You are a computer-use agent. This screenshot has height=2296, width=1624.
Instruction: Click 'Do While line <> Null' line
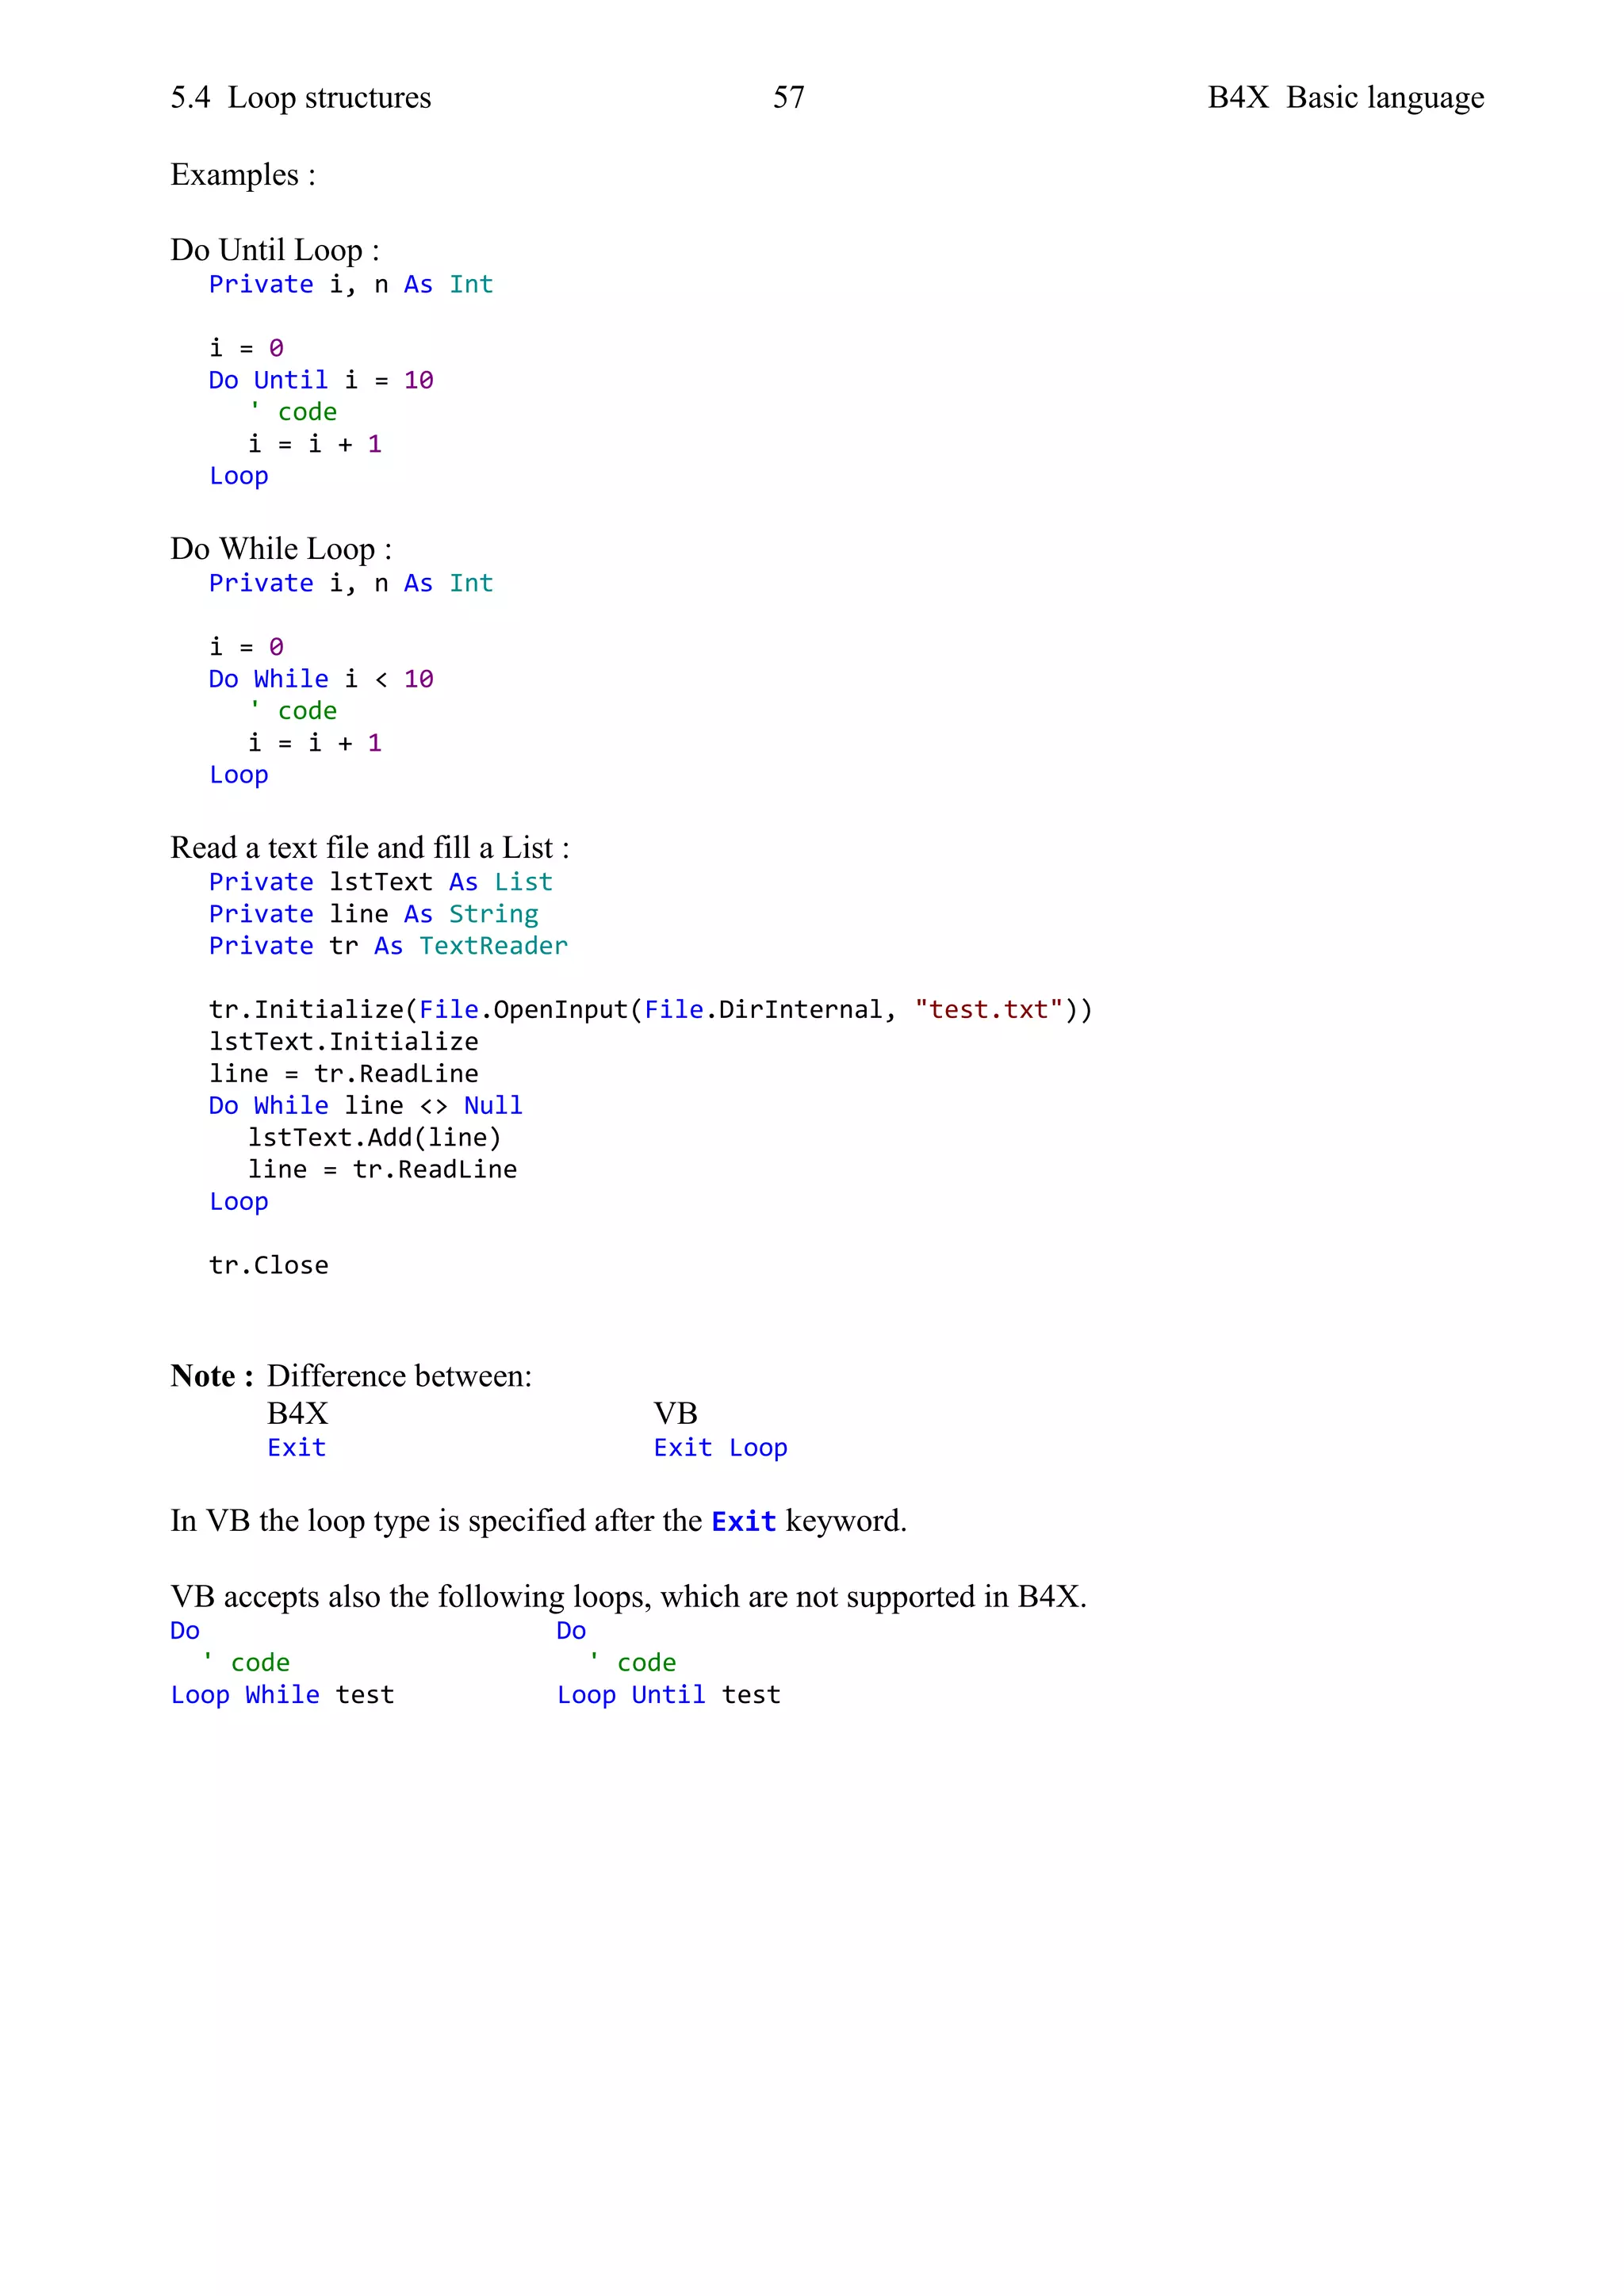(x=366, y=1106)
